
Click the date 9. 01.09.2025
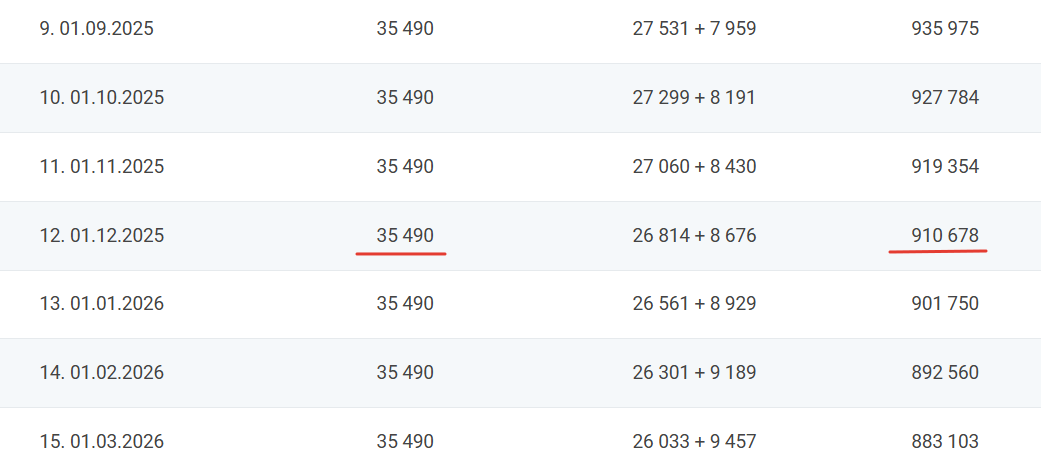click(97, 29)
